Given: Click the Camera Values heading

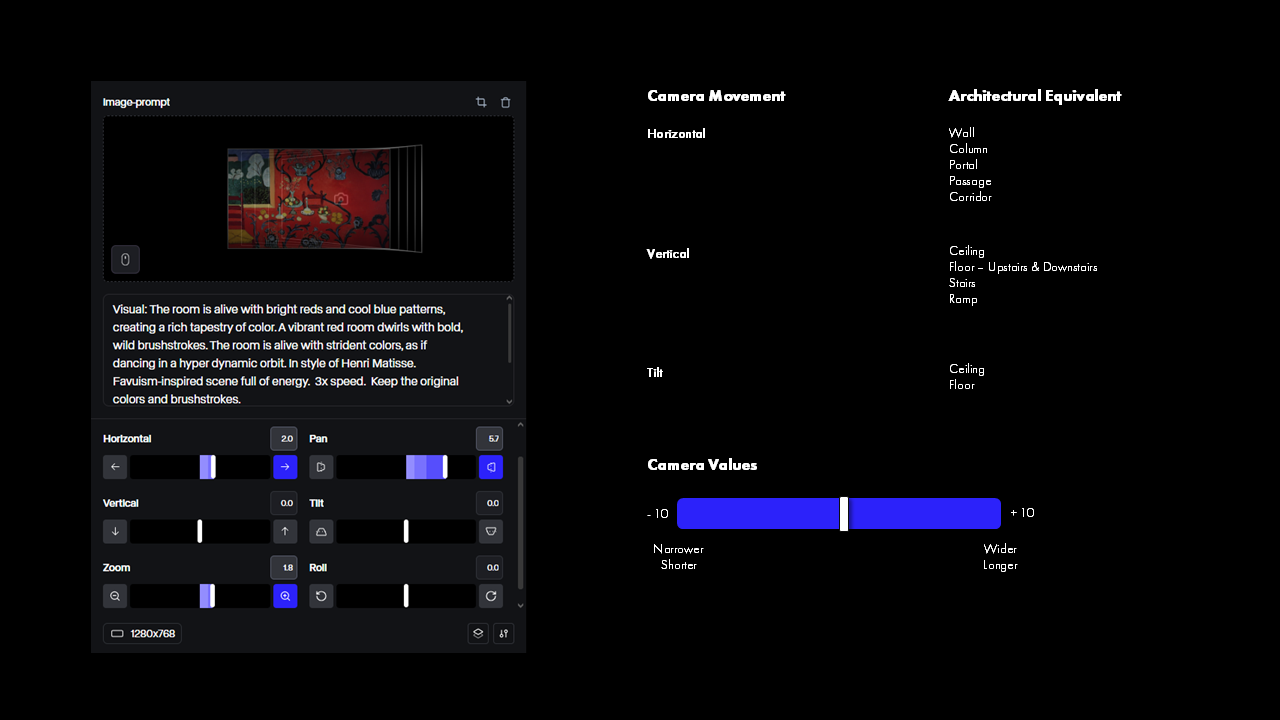Looking at the screenshot, I should (x=702, y=465).
